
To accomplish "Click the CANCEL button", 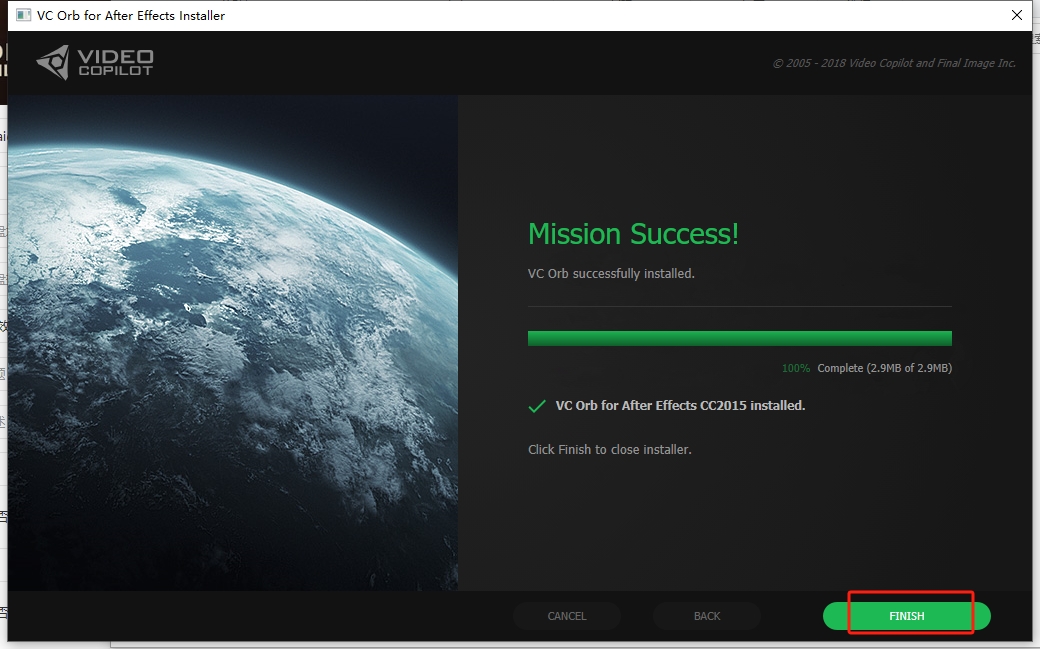I will pos(566,616).
